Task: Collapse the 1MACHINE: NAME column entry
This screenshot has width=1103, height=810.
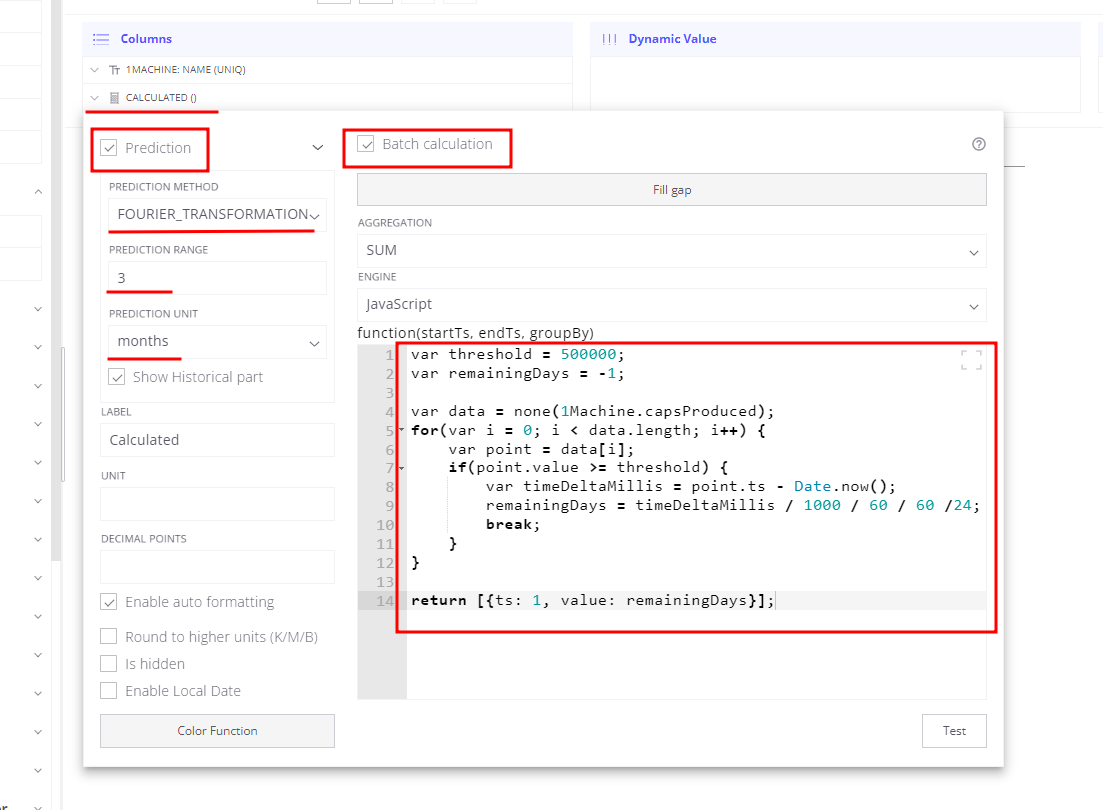Action: (94, 69)
